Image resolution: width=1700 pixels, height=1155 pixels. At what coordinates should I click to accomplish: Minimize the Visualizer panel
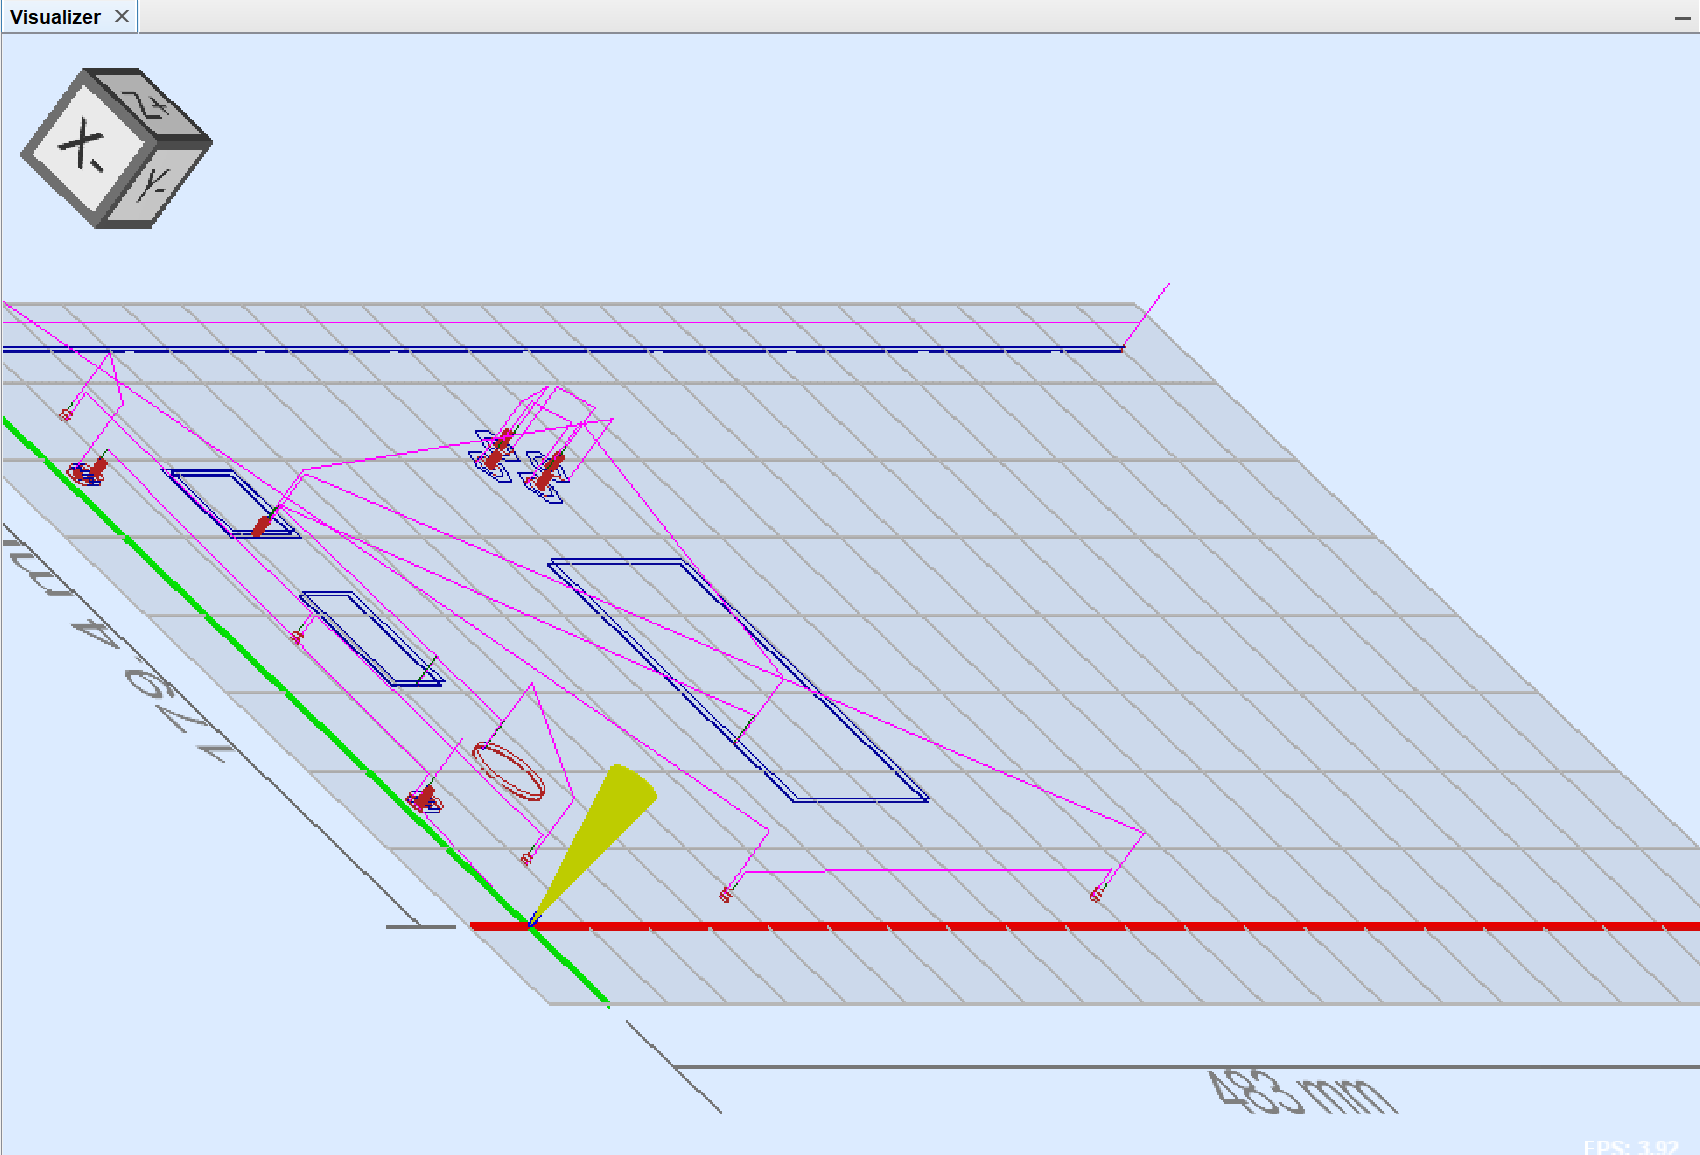(1682, 18)
